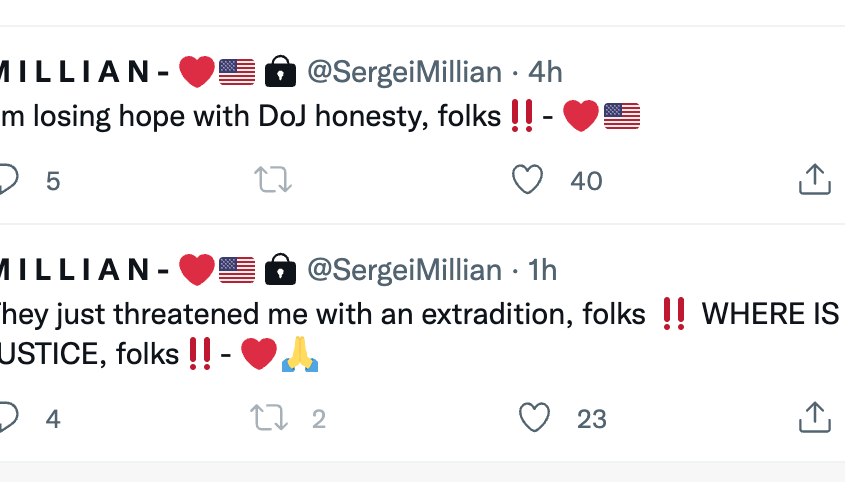Viewport: 845px width, 482px height.
Task: Reply to the 'threatened me with extradition' tweet
Action: coord(8,418)
